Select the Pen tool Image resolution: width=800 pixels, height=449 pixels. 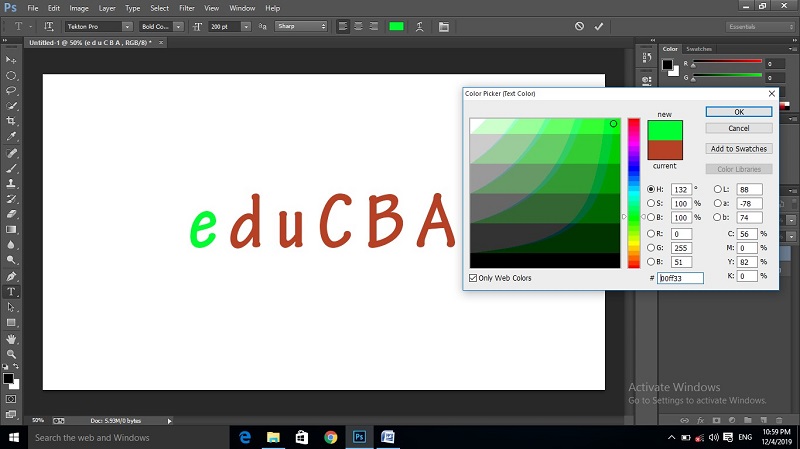click(11, 277)
